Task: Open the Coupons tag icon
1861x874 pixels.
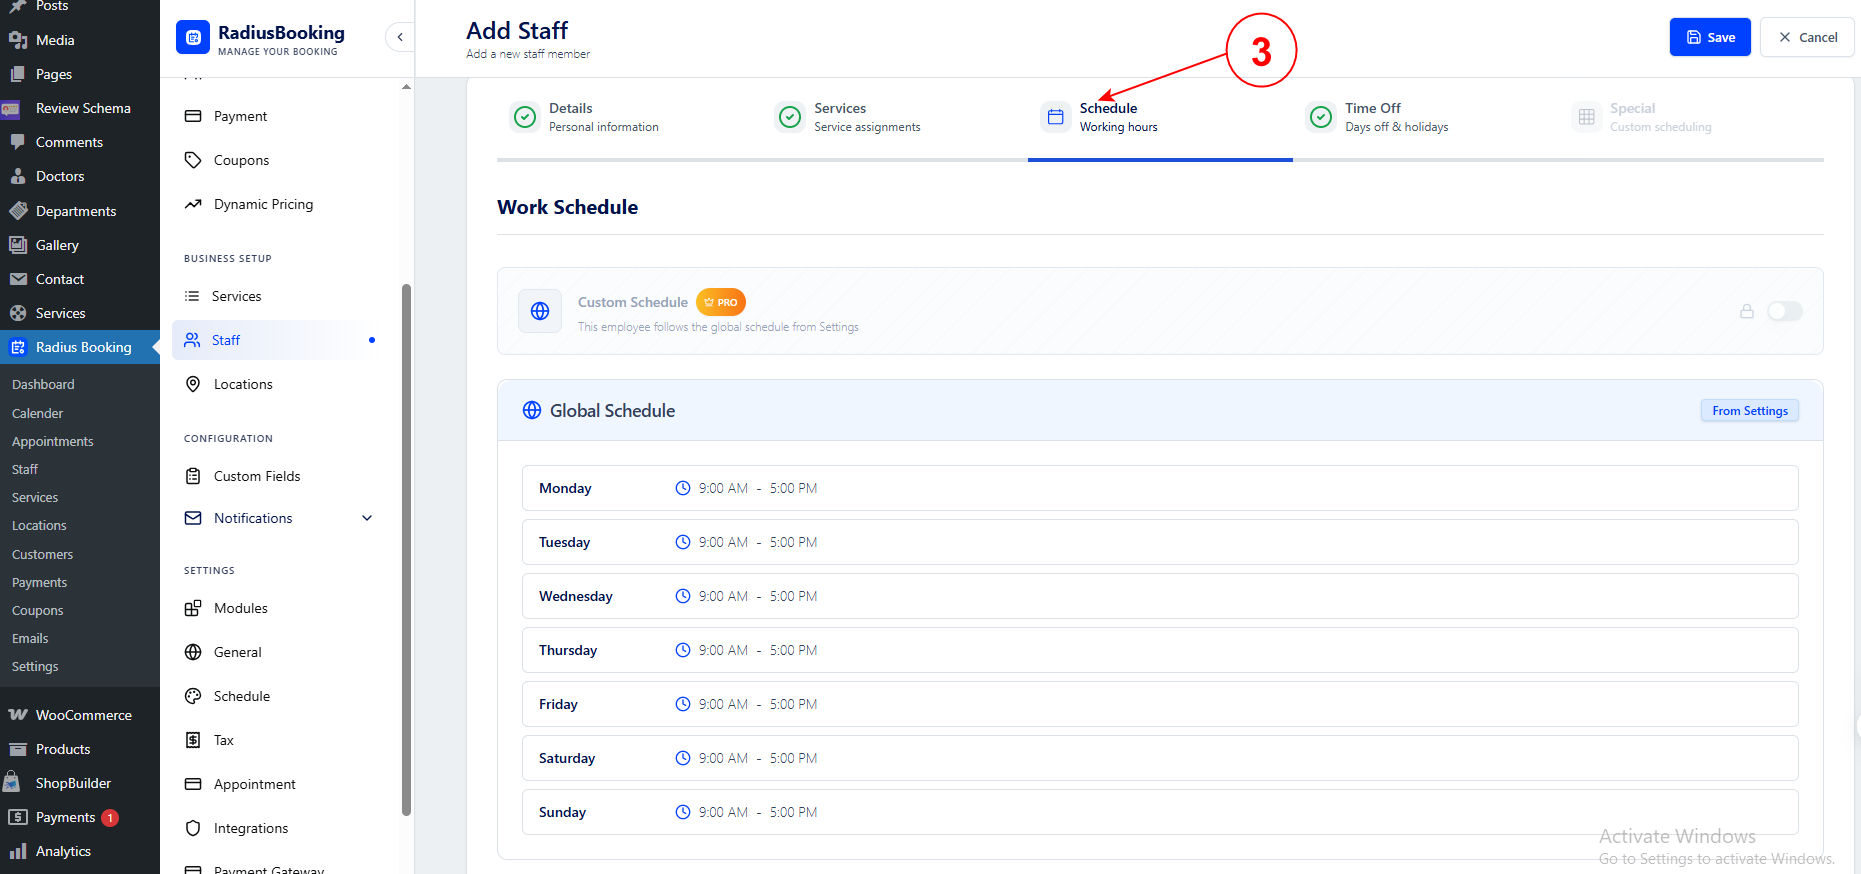Action: tap(193, 160)
